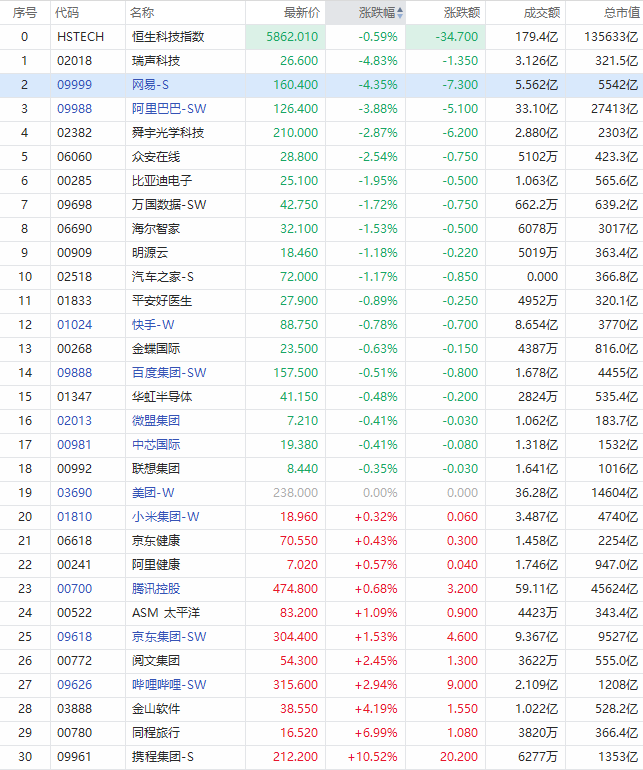The width and height of the screenshot is (643, 770).
Task: Sort by 成交额 column header
Action: pos(542,13)
